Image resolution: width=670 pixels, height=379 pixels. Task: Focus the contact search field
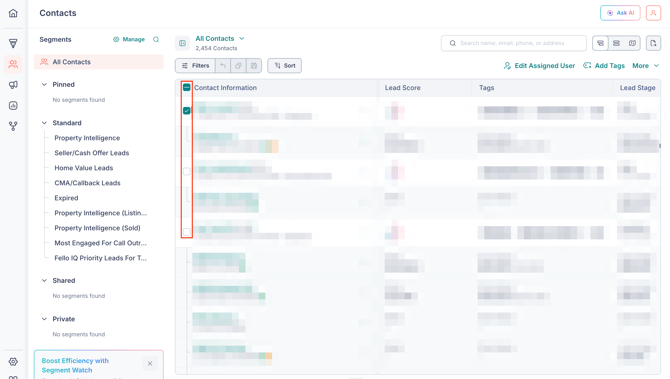tap(514, 43)
